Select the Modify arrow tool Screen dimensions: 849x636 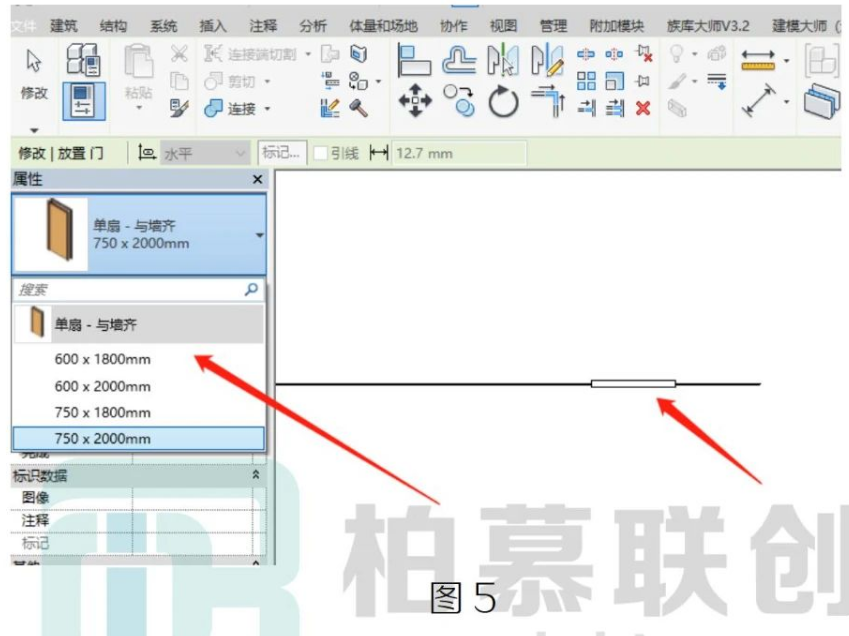[x=34, y=61]
